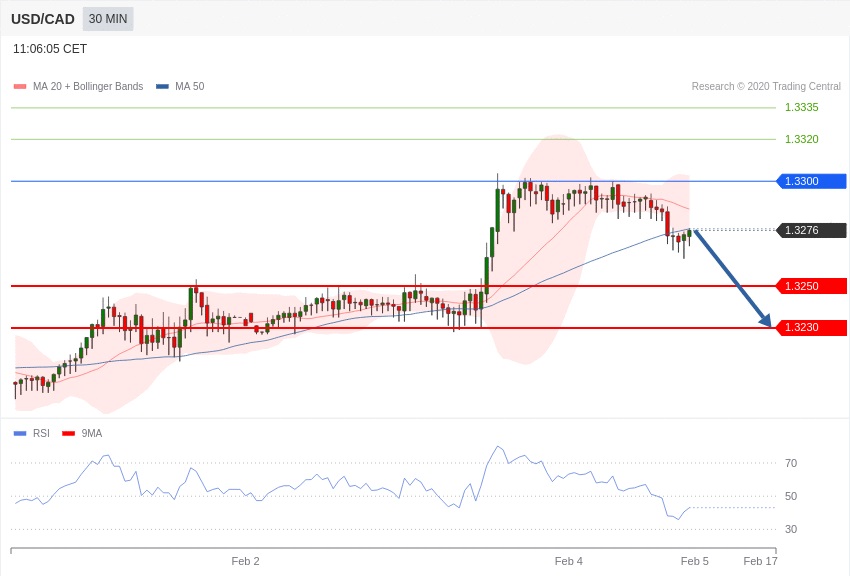Click the USD/CAD pair title
Screen dimensions: 850x576
tap(43, 19)
